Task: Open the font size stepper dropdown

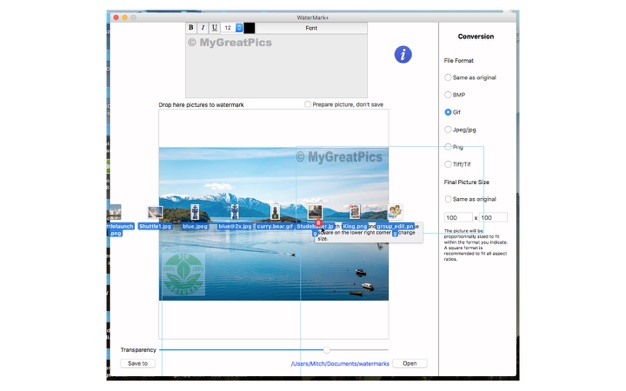Action: point(239,28)
